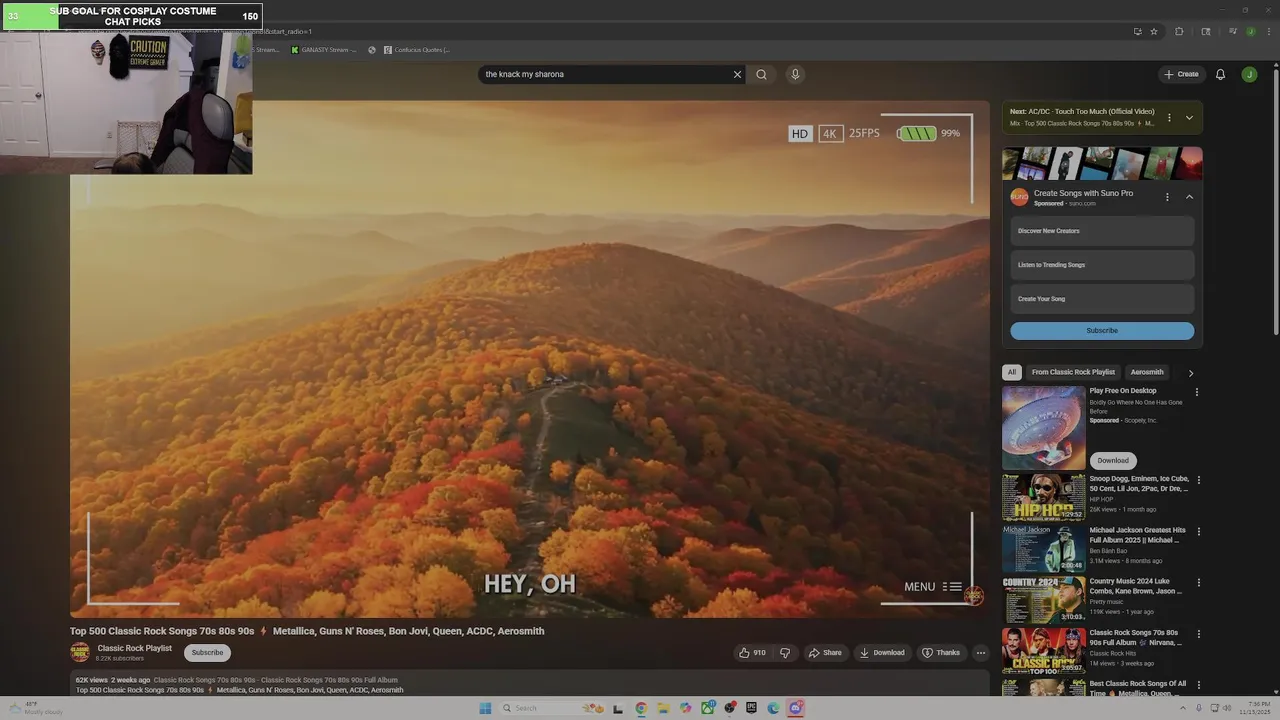The height and width of the screenshot is (720, 1280).
Task: Open the YouTube account avatar menu
Action: tap(1249, 74)
